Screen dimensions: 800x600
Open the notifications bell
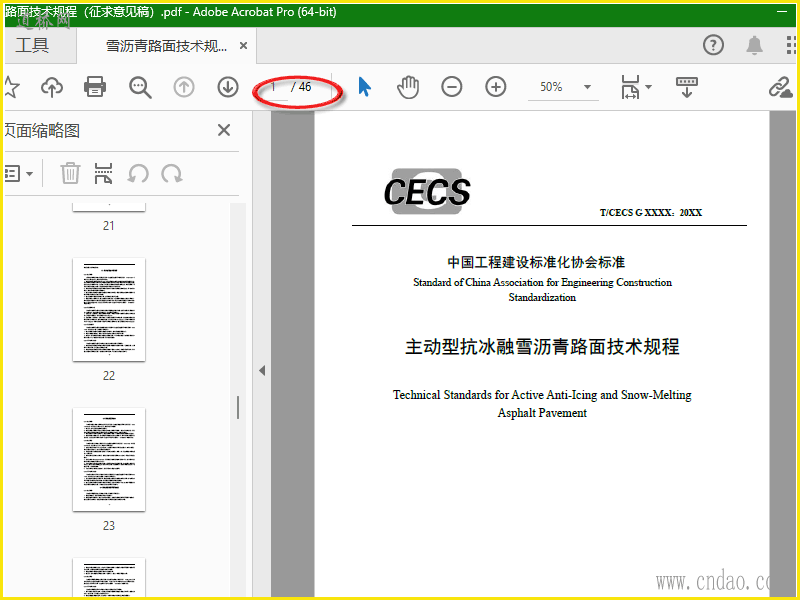754,45
